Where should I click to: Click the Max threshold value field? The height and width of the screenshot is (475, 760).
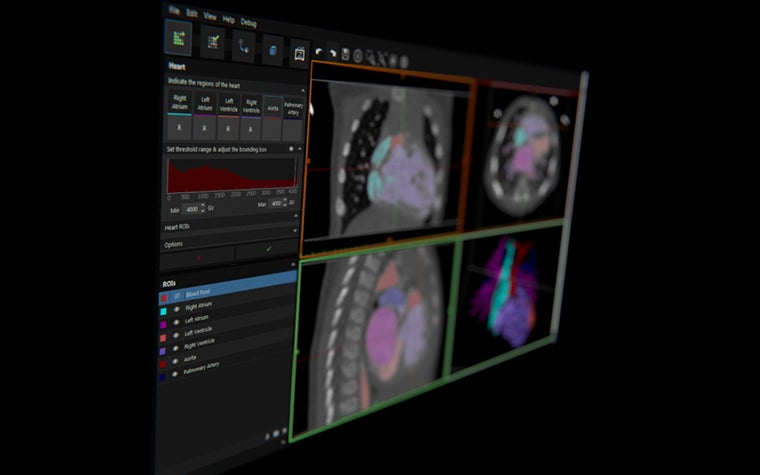pos(276,204)
